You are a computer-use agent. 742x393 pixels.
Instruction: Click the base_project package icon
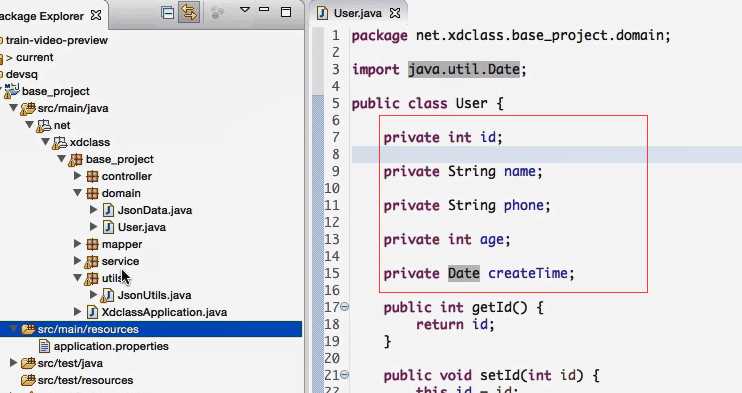coord(76,160)
